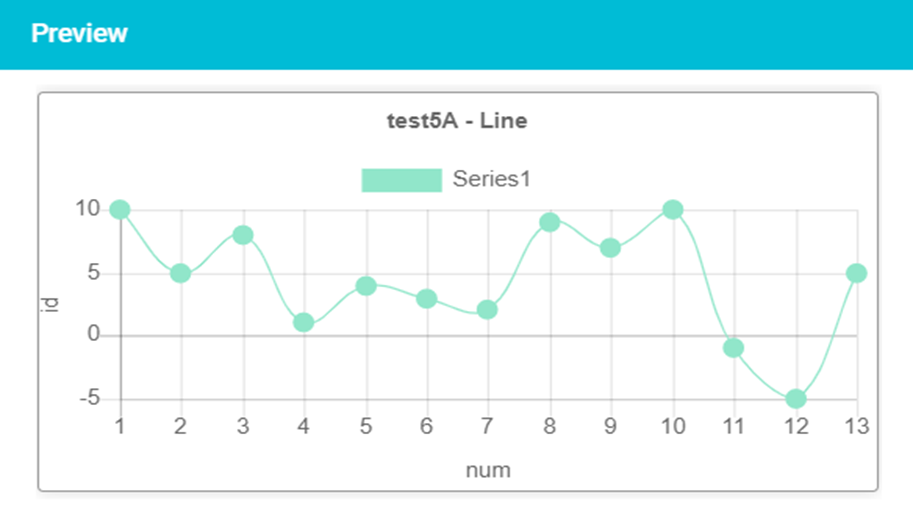Click x-axis tick label 13
This screenshot has width=913, height=505.
point(857,426)
